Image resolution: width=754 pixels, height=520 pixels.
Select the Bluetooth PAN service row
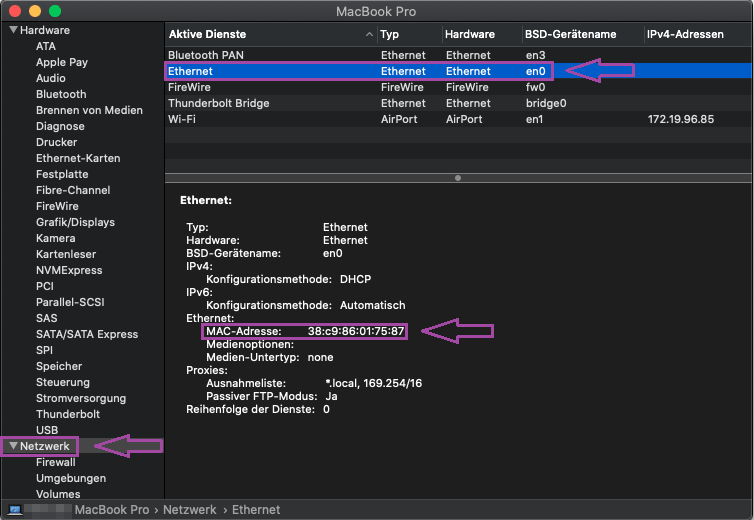(x=458, y=55)
